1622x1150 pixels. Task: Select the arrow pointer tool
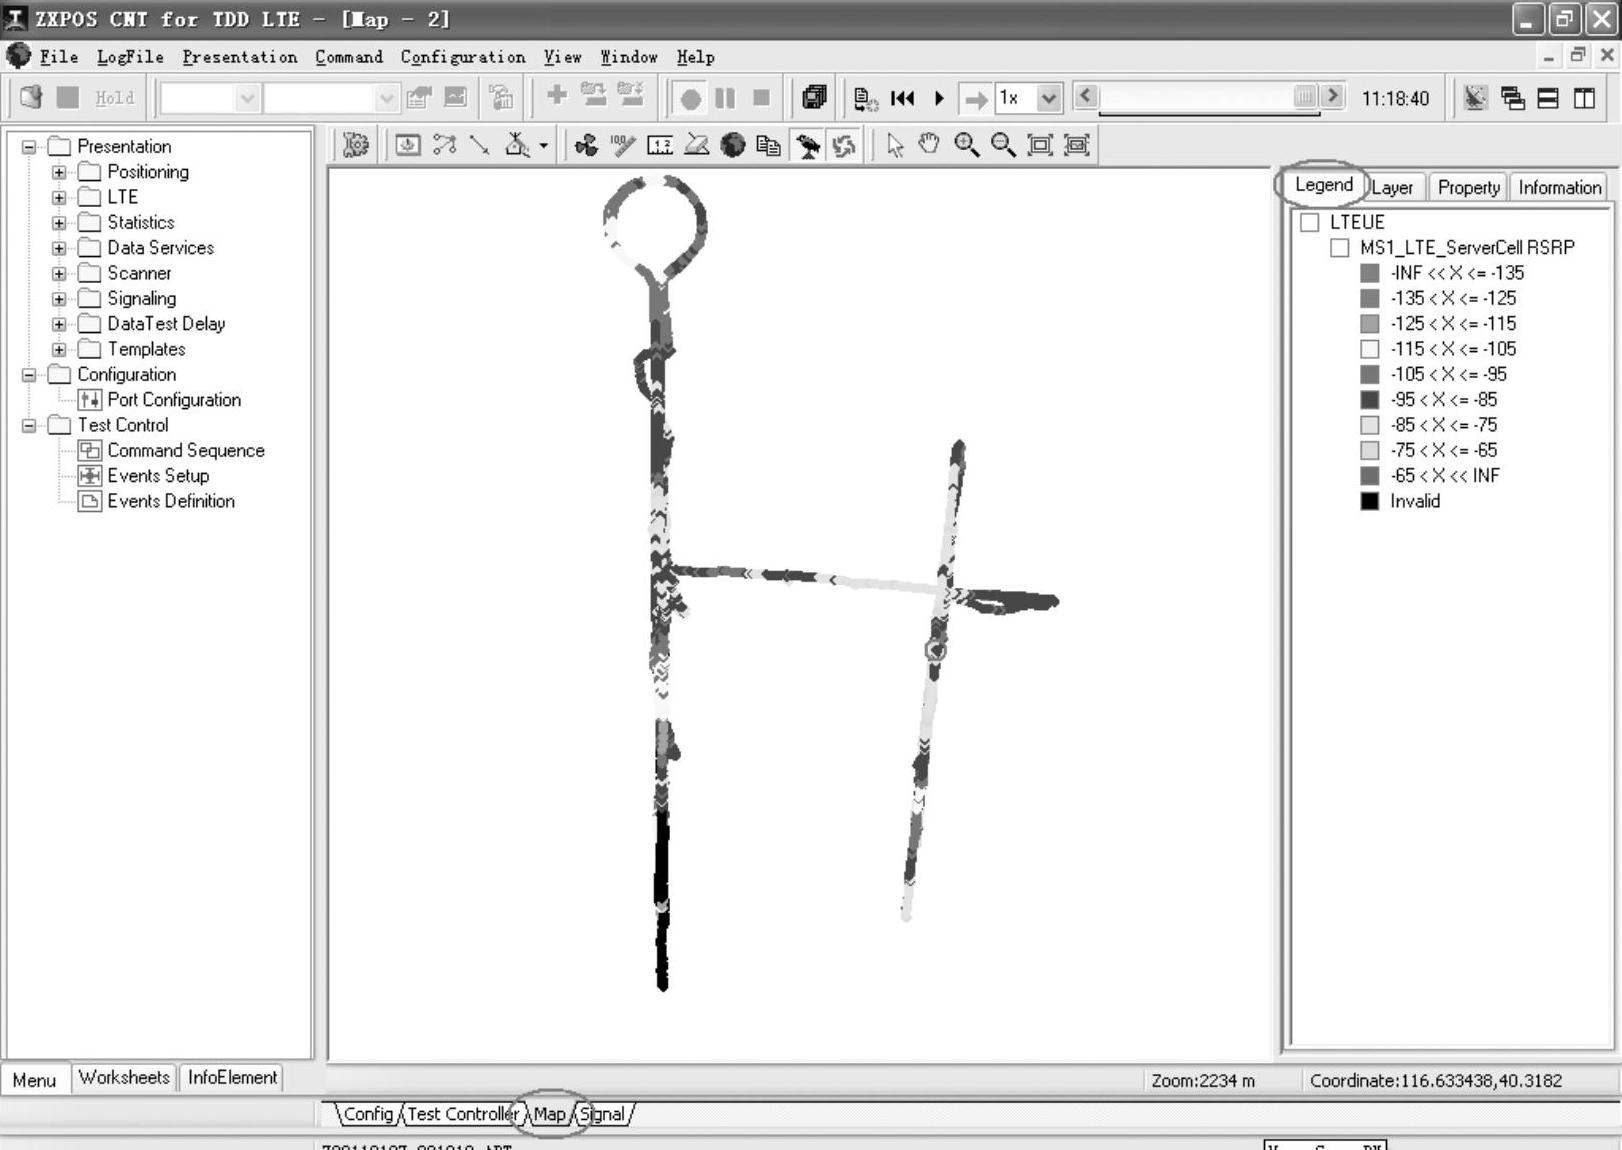click(895, 145)
